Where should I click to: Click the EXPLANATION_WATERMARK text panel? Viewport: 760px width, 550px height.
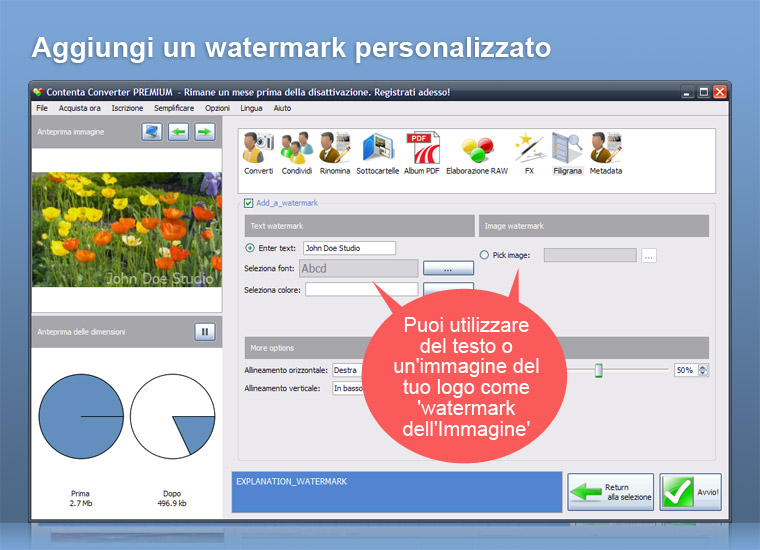click(x=396, y=492)
